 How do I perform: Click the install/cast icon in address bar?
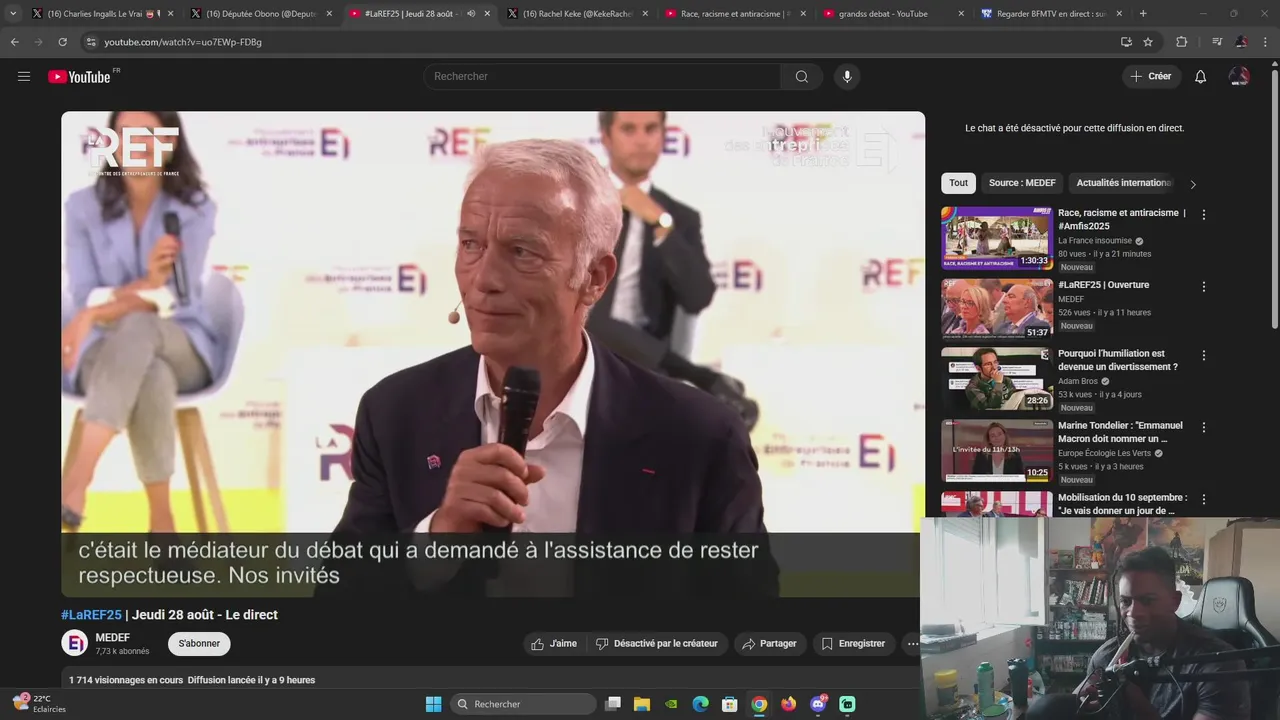(1126, 42)
